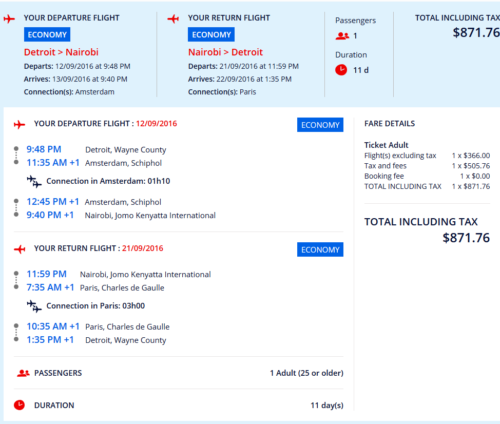Click the clock icon next to DURATION row
Image resolution: width=500 pixels, height=424 pixels.
[19, 405]
